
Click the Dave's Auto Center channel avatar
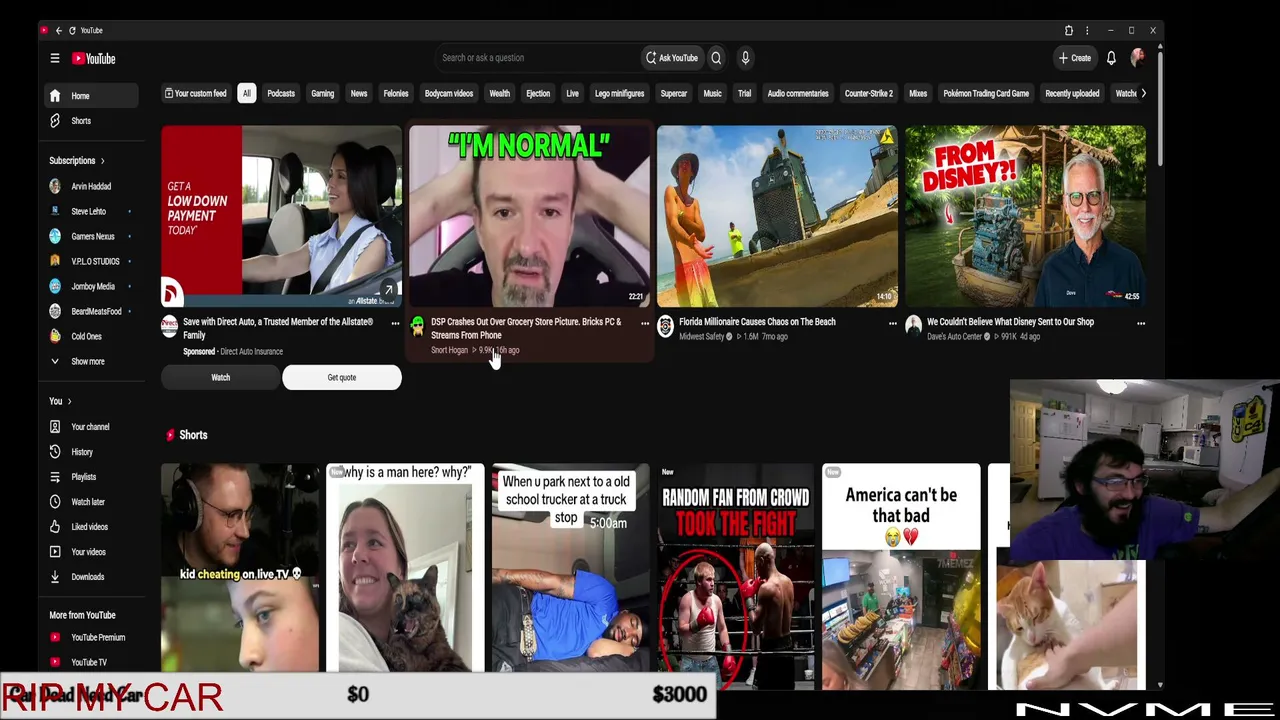click(913, 326)
